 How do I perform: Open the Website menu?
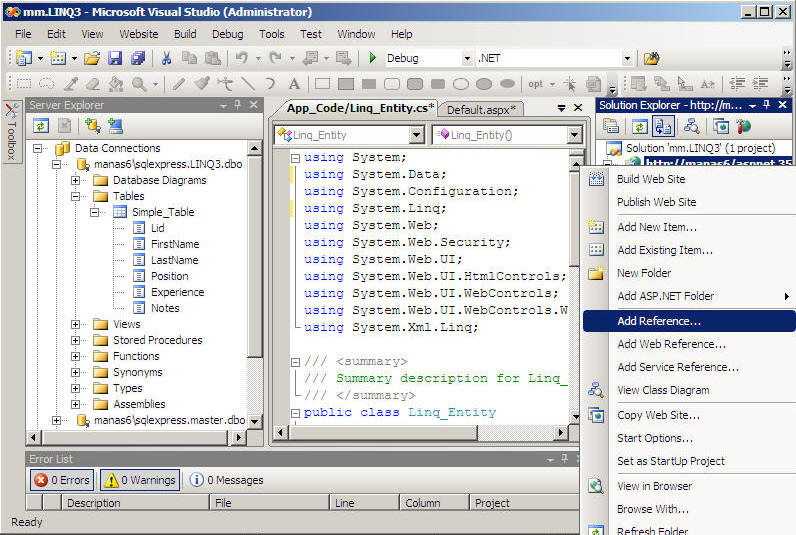(139, 34)
